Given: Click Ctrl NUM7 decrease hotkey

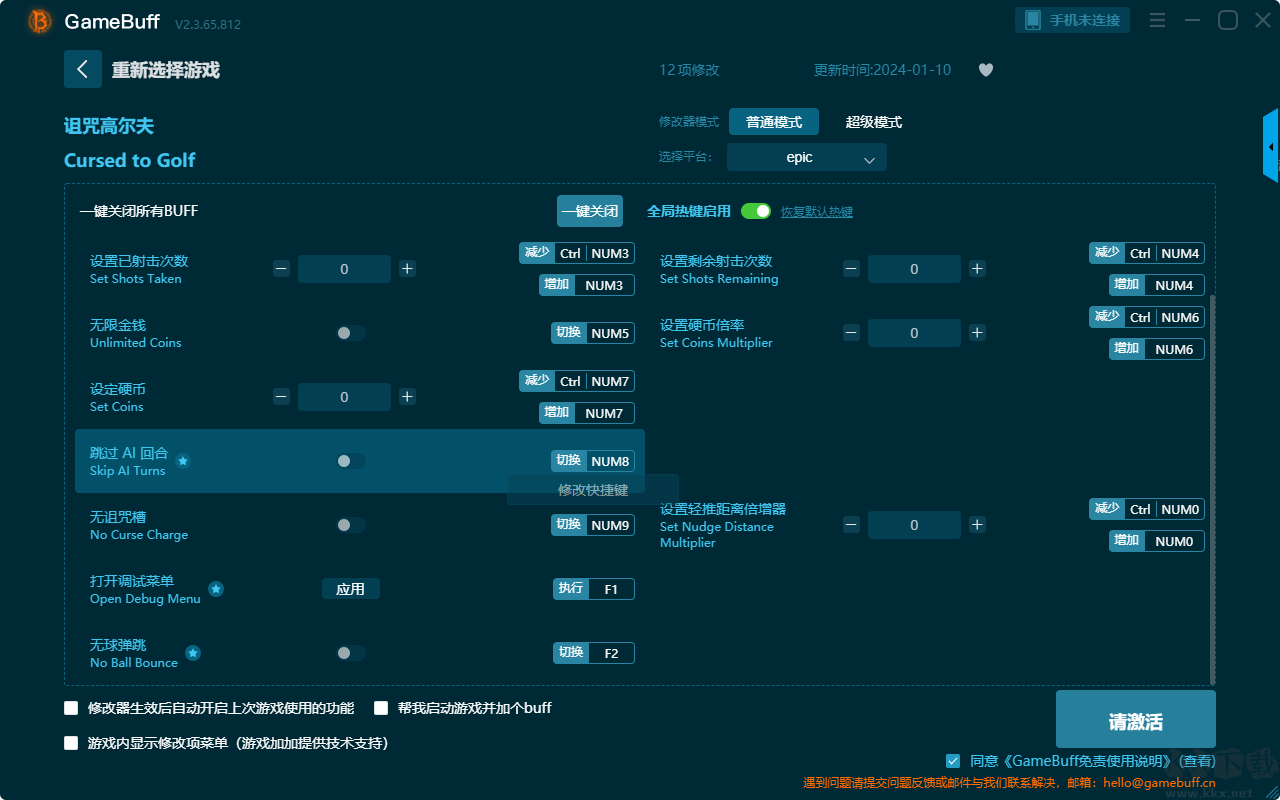Looking at the screenshot, I should (x=577, y=381).
